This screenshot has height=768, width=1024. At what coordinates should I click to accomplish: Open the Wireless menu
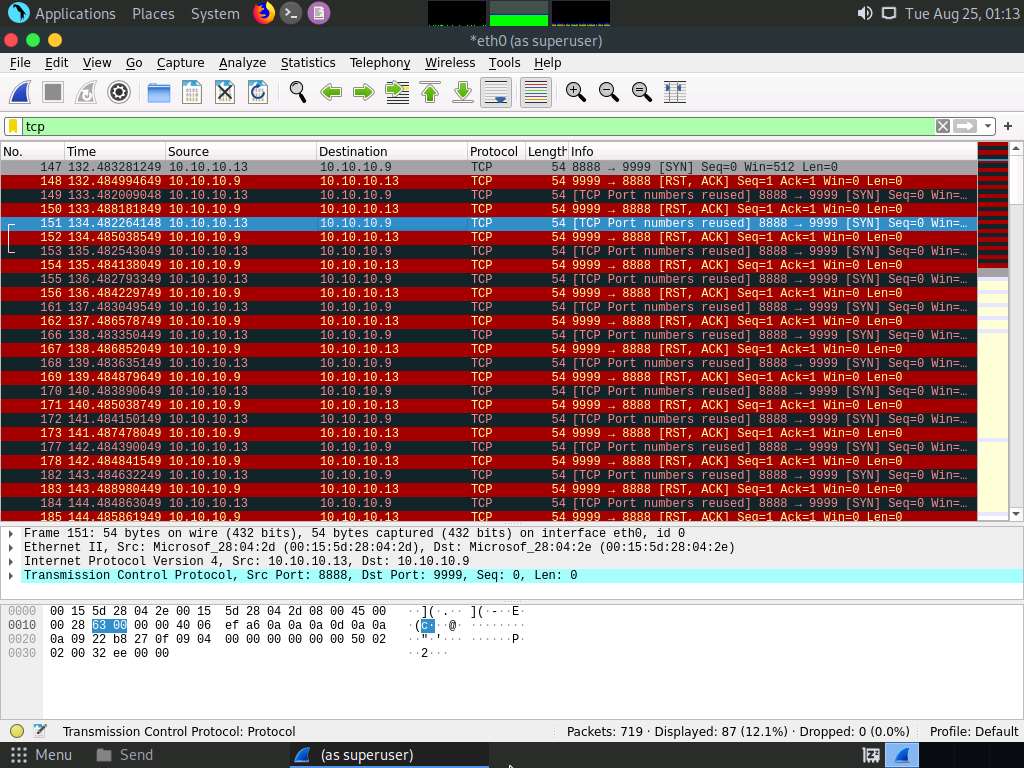(450, 63)
